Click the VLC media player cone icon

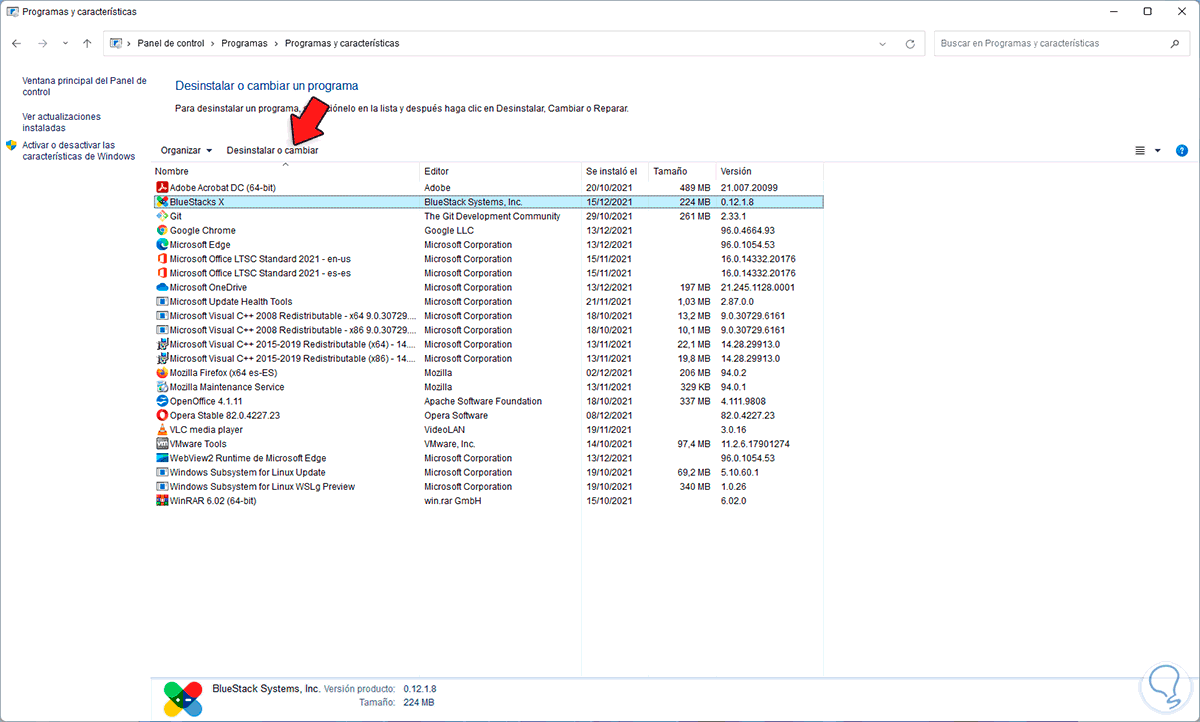[x=162, y=430]
